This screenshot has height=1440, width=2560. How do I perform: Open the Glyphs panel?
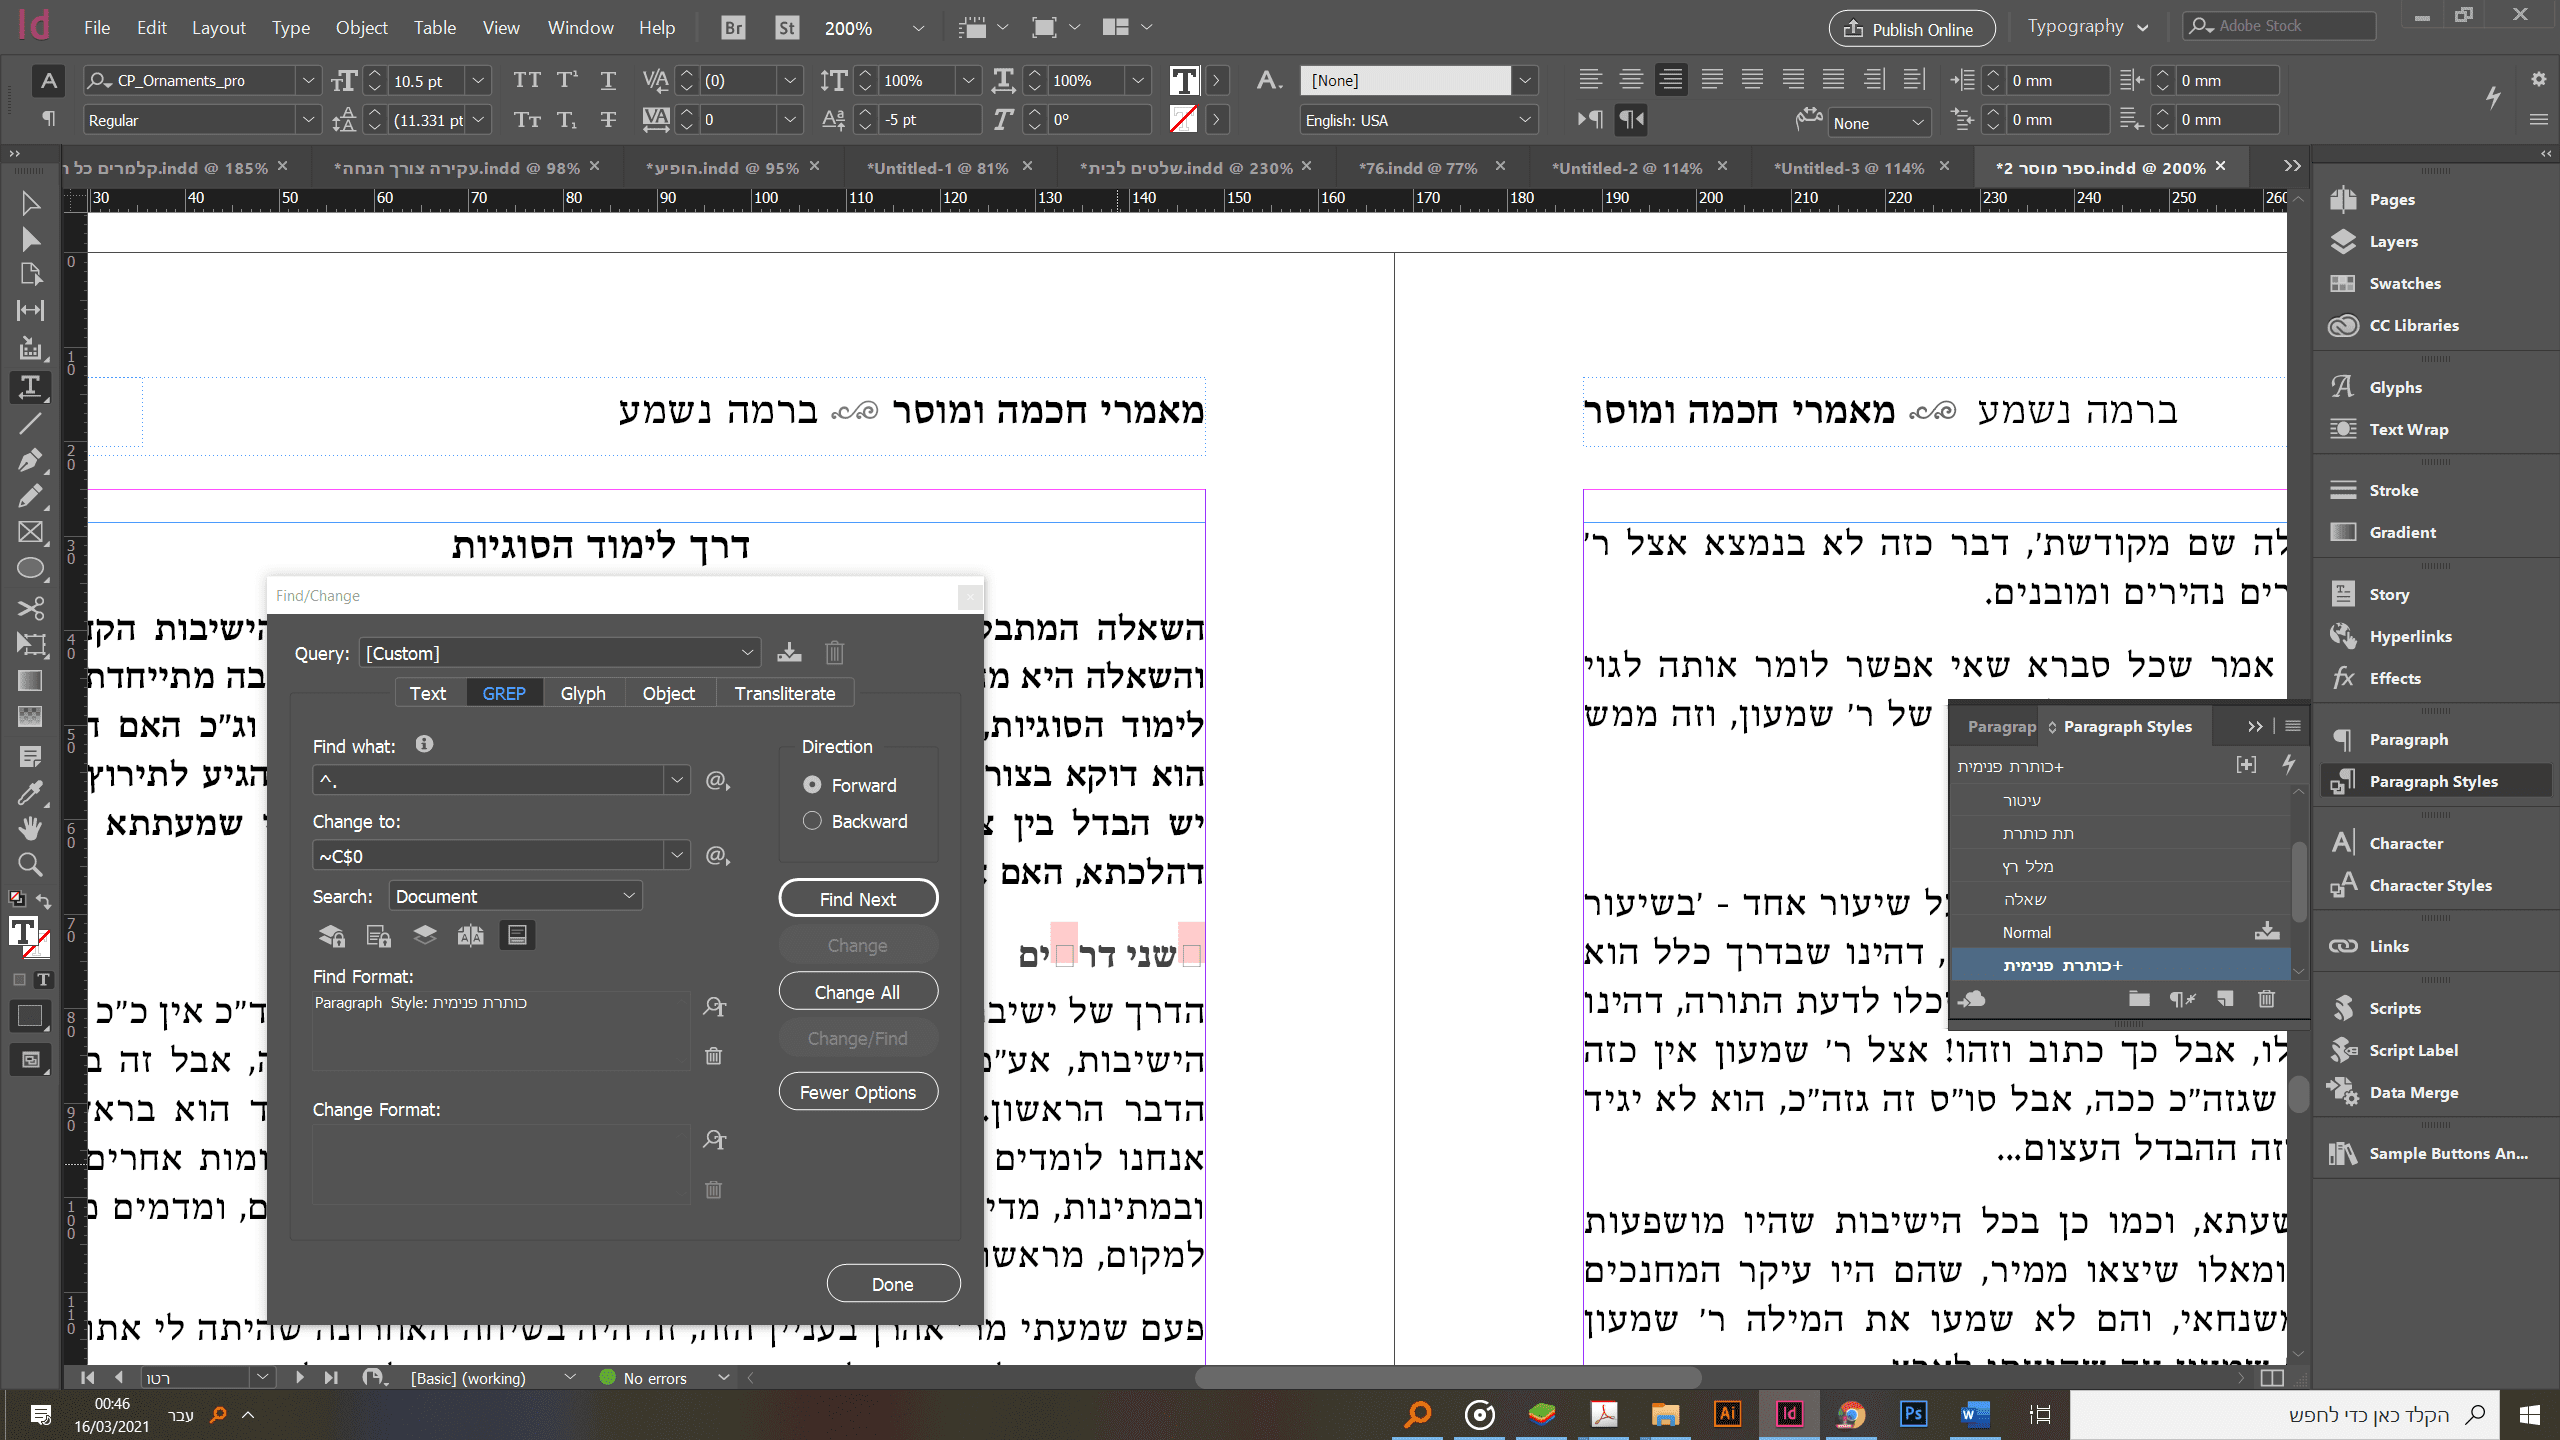2395,388
